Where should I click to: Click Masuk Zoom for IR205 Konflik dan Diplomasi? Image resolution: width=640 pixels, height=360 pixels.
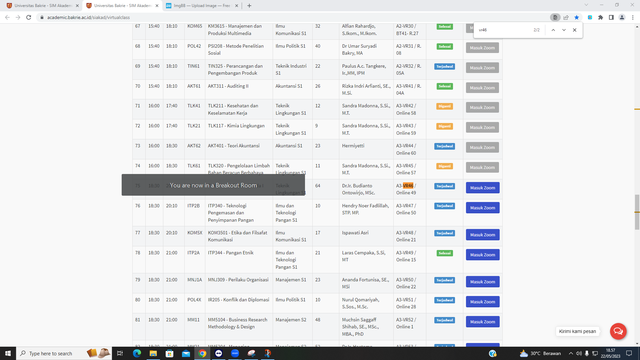coord(482,302)
